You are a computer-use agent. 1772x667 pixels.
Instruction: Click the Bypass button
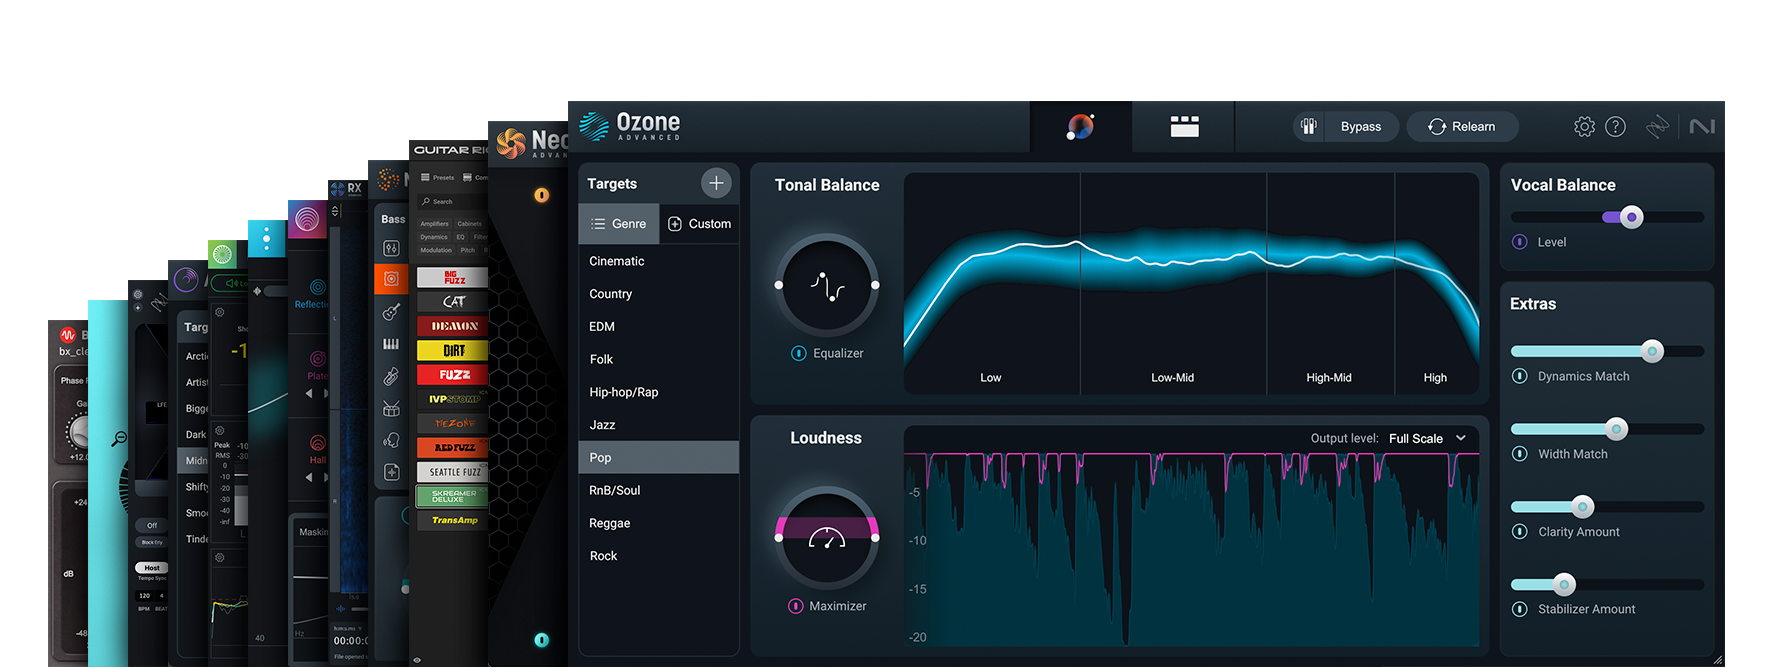tap(1346, 127)
